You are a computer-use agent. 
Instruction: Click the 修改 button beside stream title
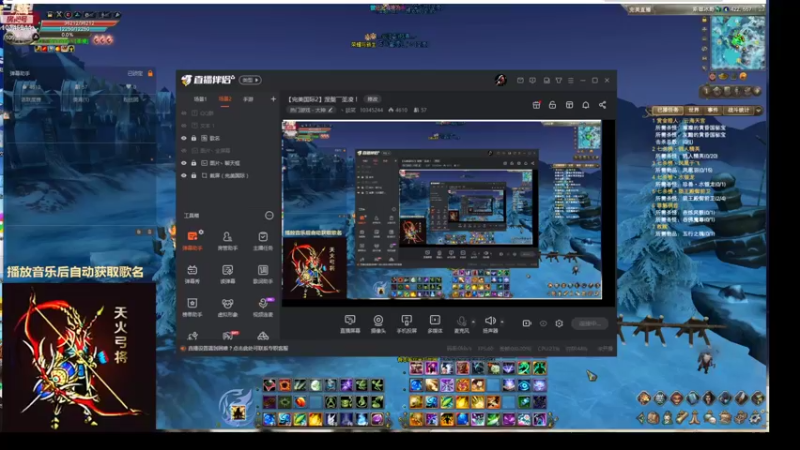[373, 99]
